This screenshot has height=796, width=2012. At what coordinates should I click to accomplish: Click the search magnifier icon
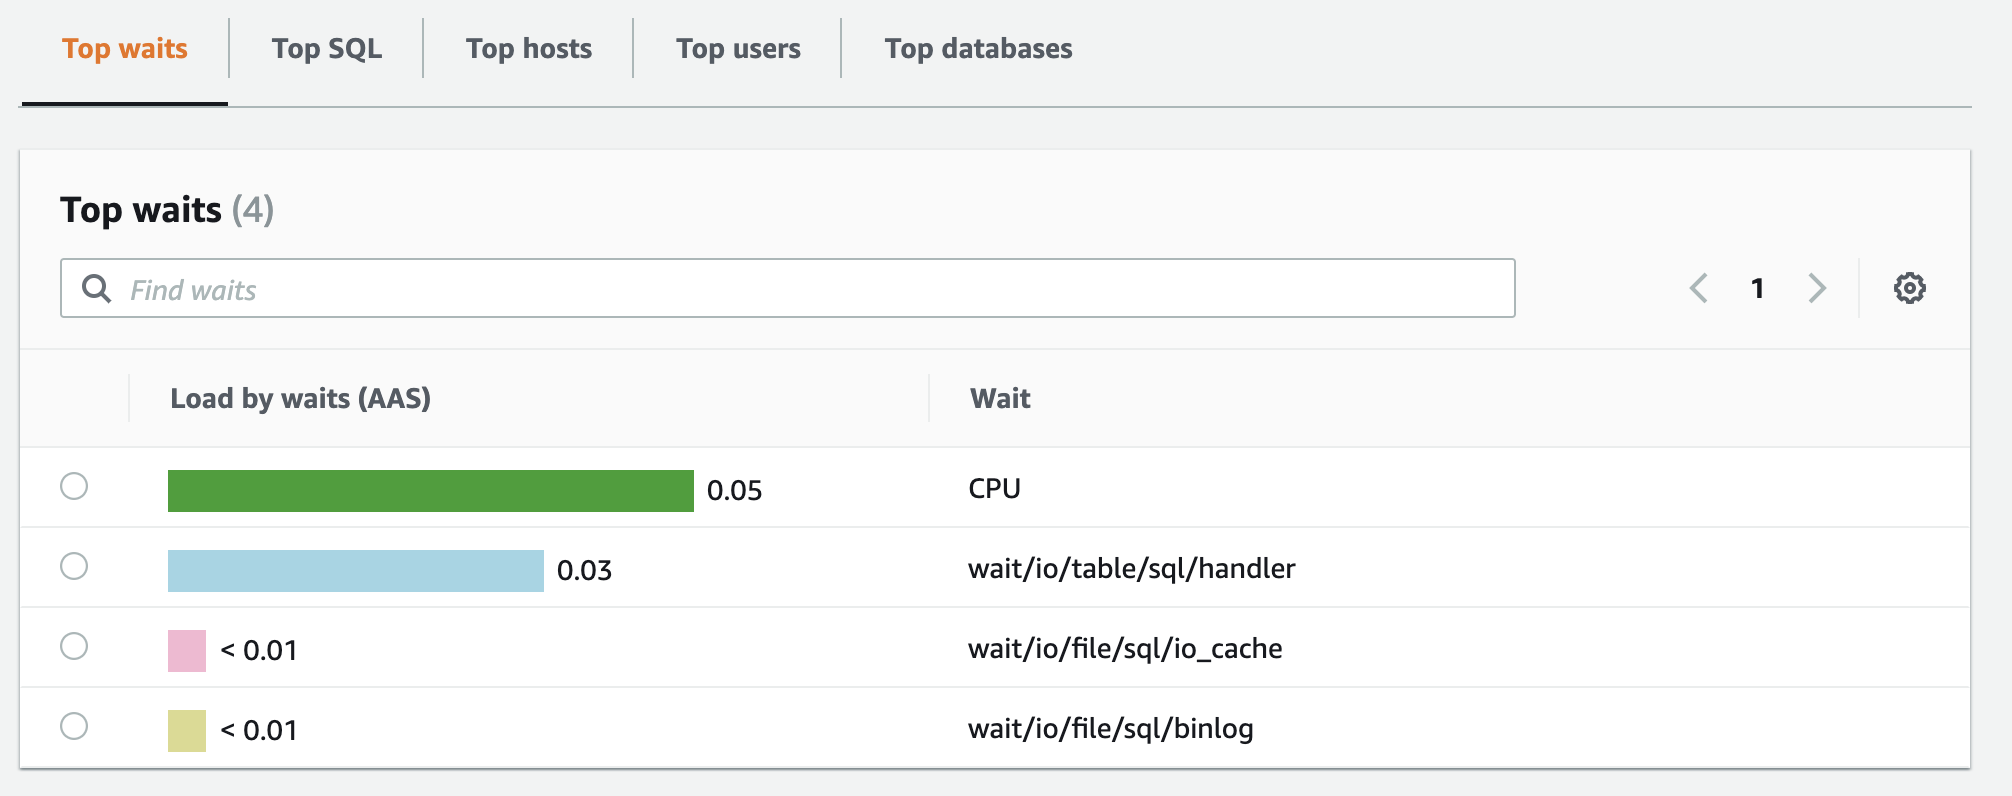[96, 289]
